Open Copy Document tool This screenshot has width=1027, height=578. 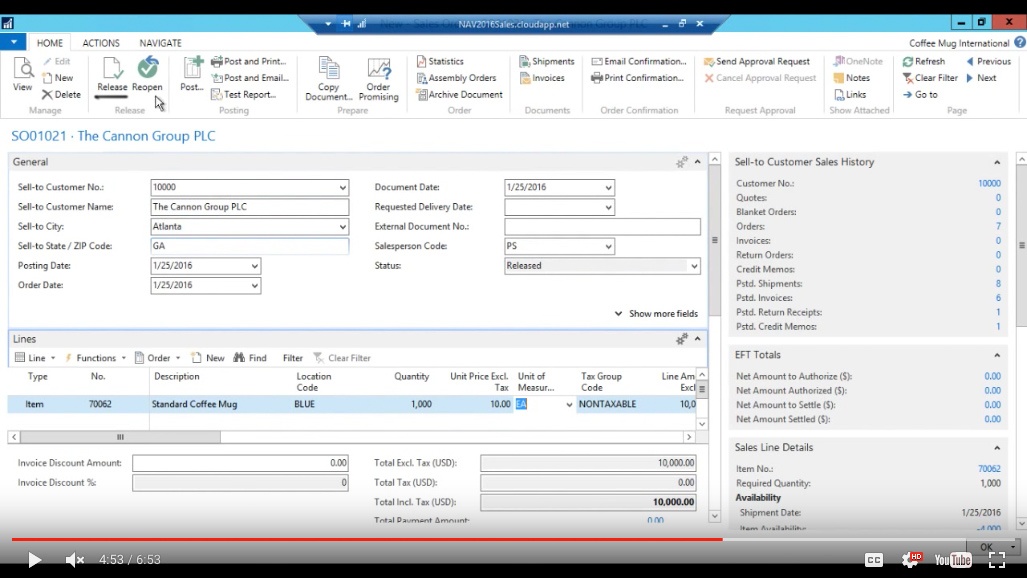click(328, 79)
